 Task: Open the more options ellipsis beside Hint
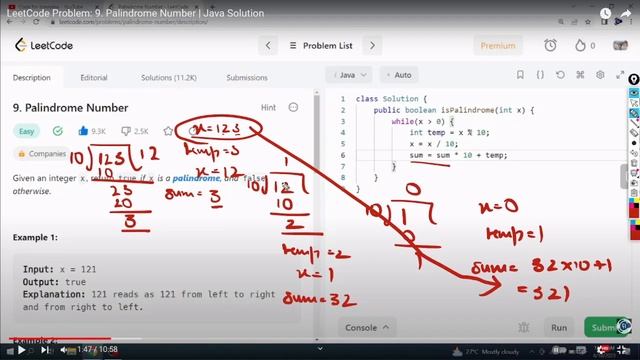(x=293, y=107)
